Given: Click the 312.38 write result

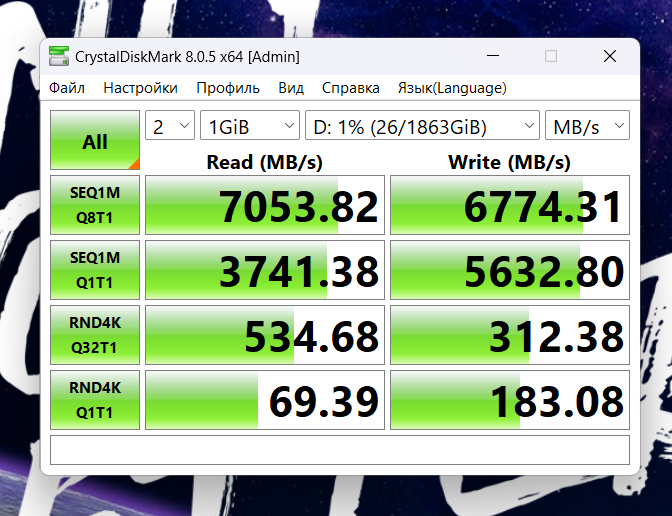Looking at the screenshot, I should click(x=510, y=335).
